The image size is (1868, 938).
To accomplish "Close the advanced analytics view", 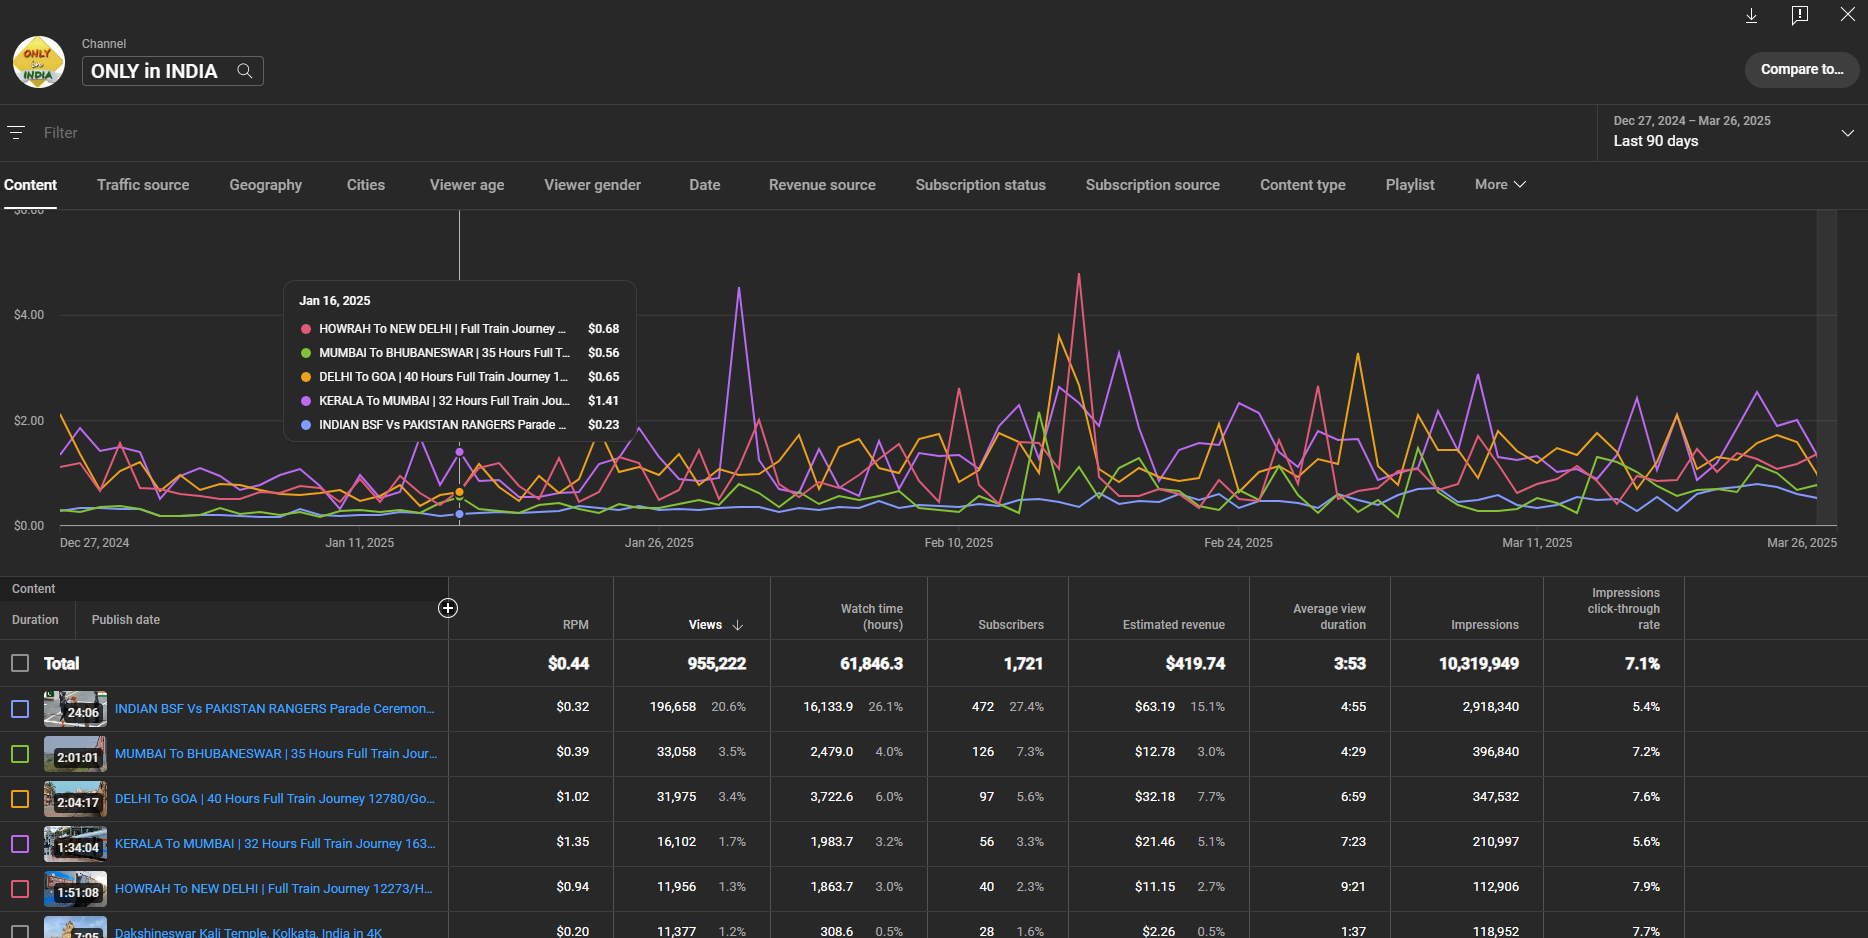I will click(x=1848, y=15).
